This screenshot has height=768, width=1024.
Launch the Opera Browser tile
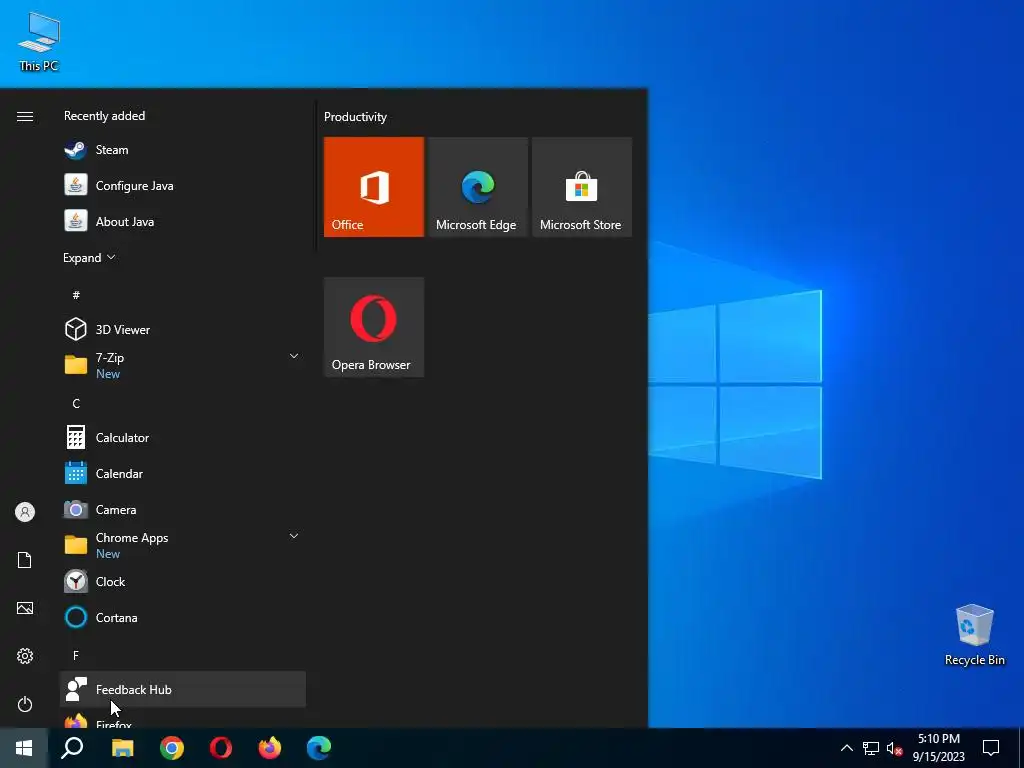(x=374, y=327)
